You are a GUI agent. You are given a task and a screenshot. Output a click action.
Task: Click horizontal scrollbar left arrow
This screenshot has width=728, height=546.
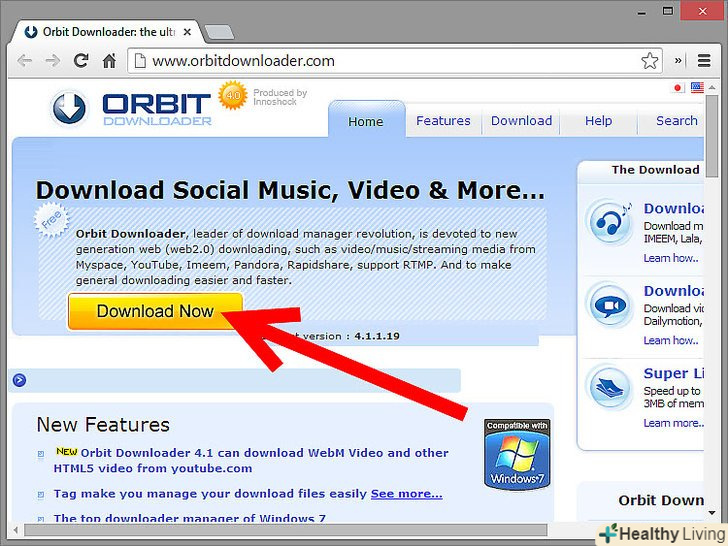tap(16, 530)
